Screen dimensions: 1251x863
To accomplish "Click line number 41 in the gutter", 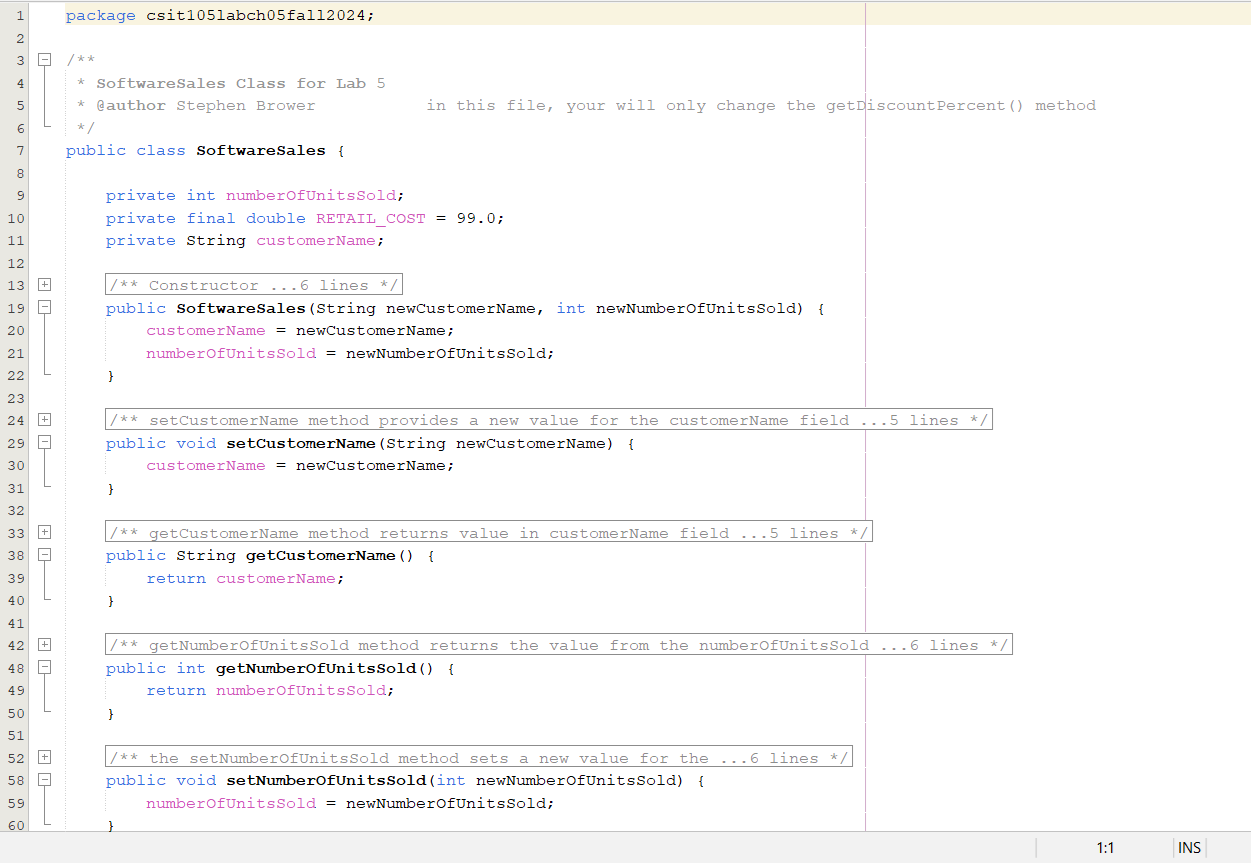I will pyautogui.click(x=16, y=623).
